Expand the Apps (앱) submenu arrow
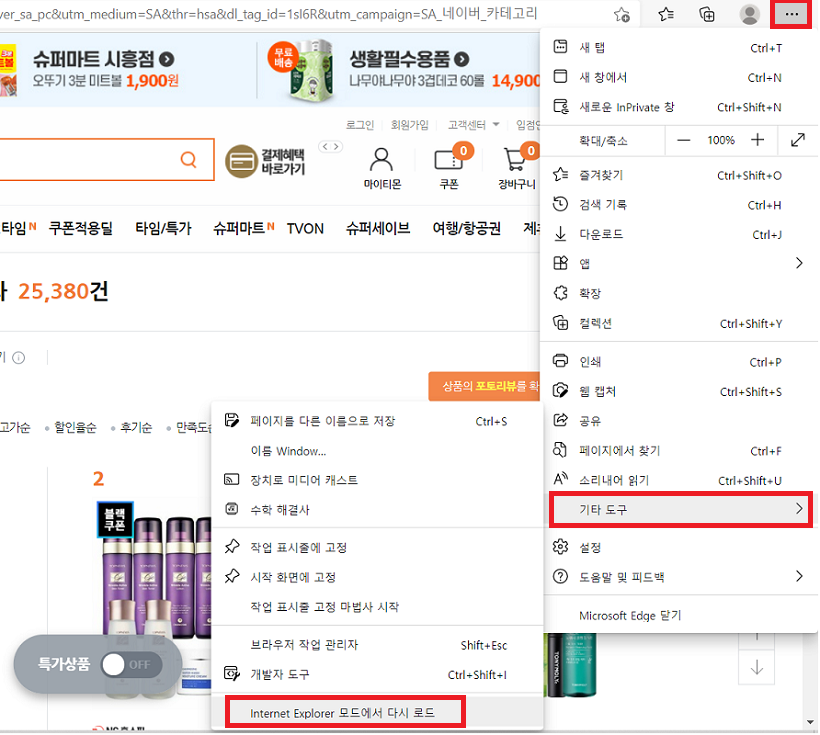820x735 pixels. 798,263
